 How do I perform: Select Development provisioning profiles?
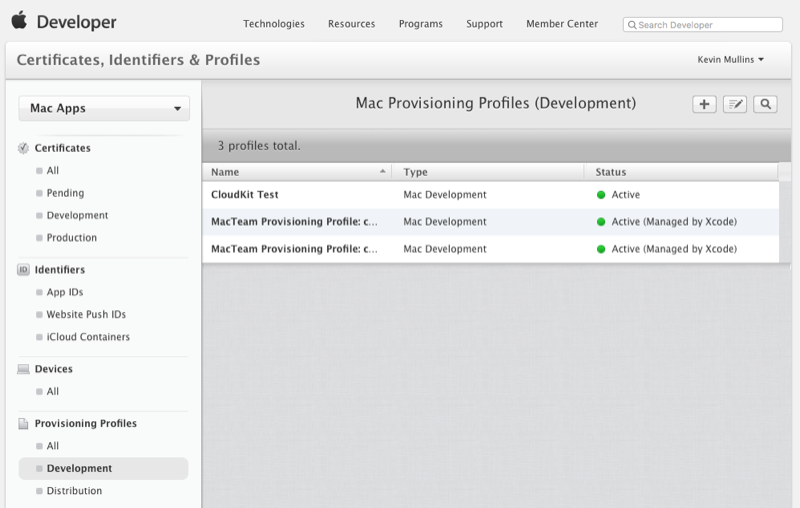pyautogui.click(x=104, y=468)
